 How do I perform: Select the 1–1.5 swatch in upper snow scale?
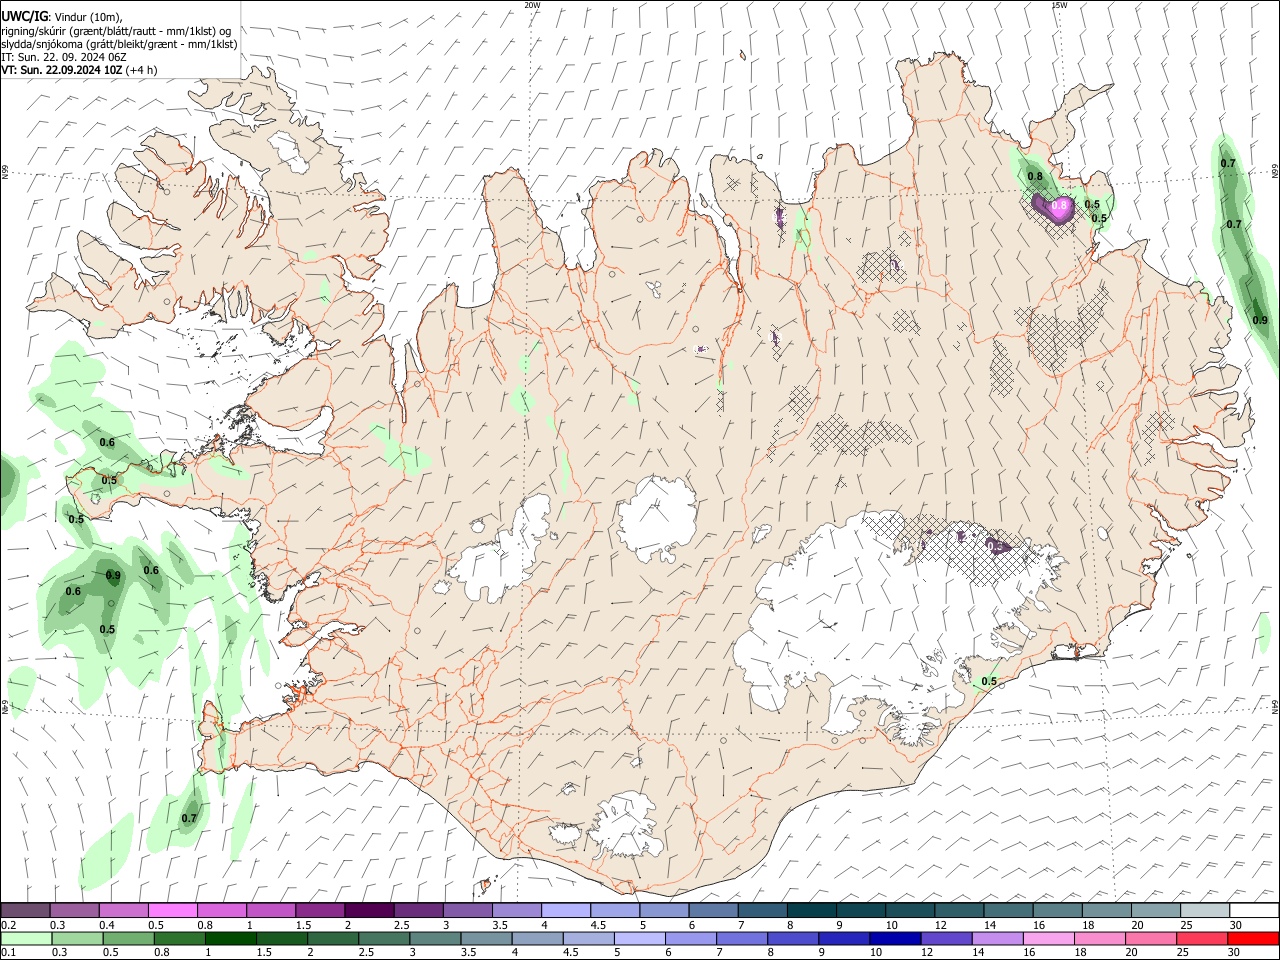pyautogui.click(x=270, y=911)
